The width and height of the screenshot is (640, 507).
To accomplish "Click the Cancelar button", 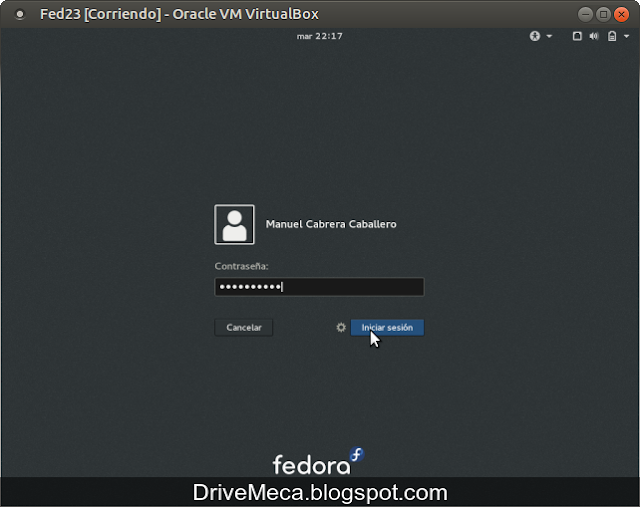I will (x=244, y=327).
